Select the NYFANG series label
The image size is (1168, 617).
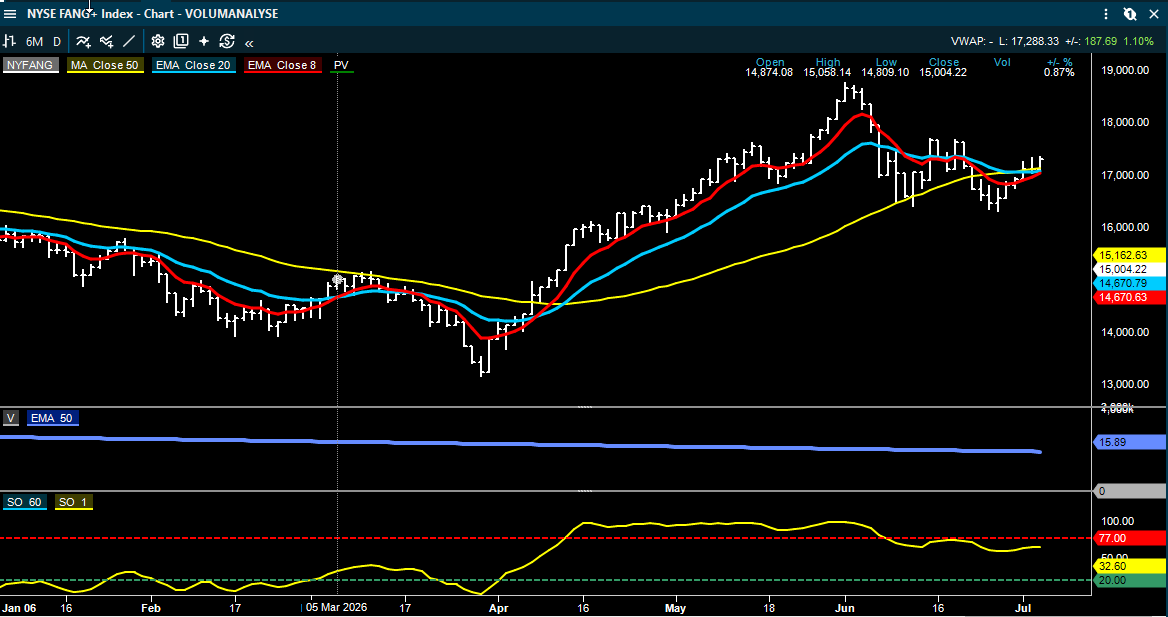[31, 65]
